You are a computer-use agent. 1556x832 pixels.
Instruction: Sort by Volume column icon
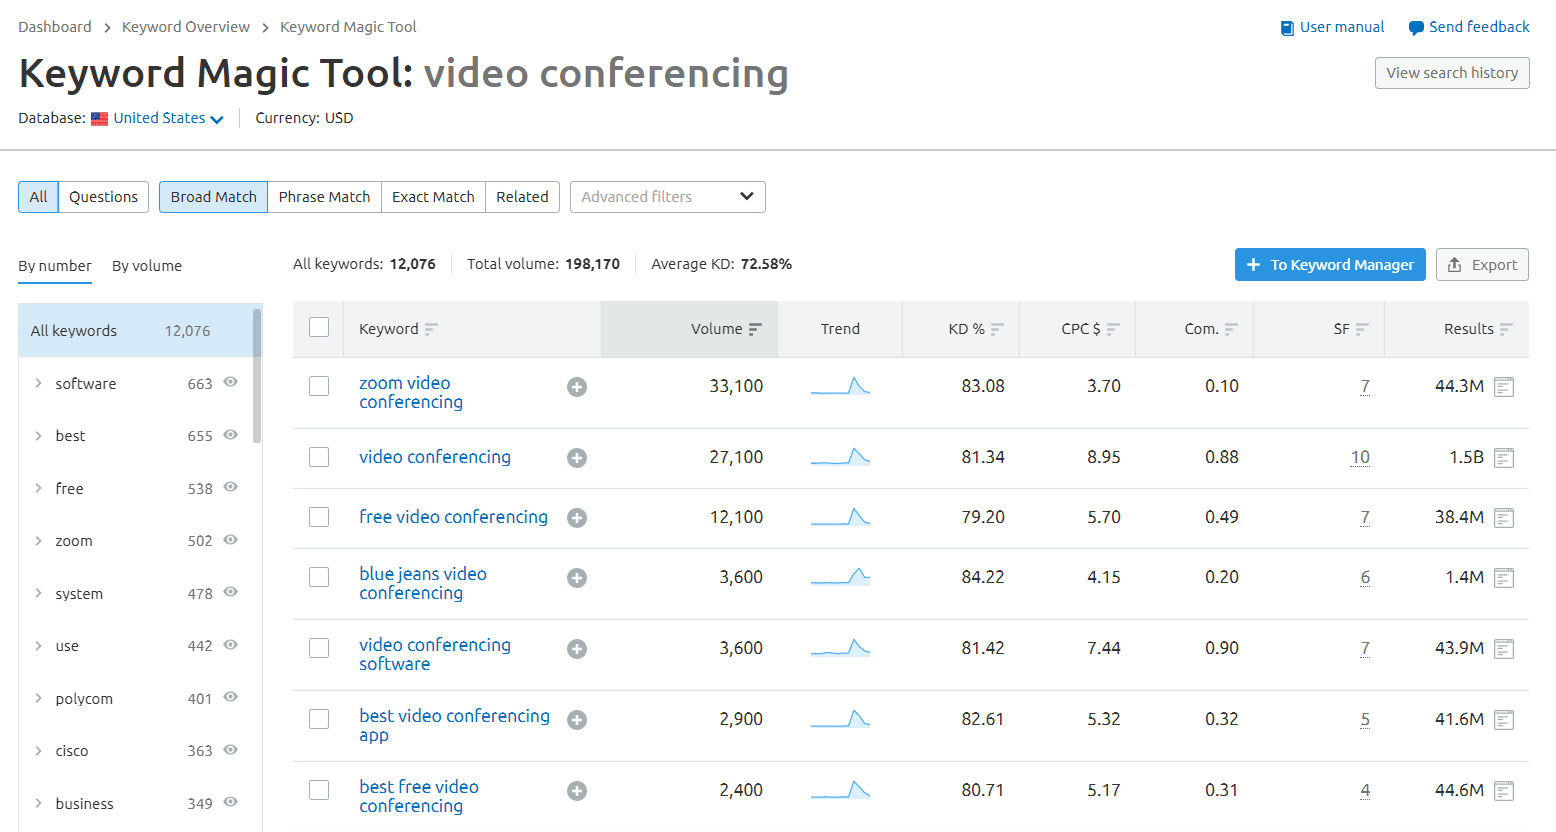[x=755, y=329]
